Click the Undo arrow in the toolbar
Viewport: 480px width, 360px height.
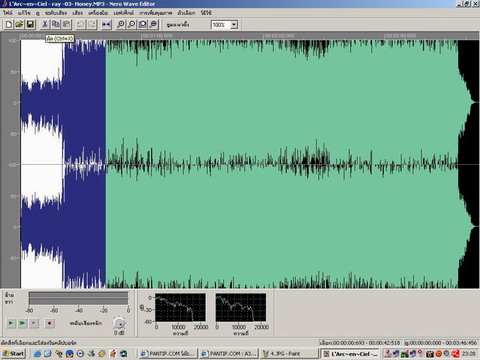coord(81,24)
